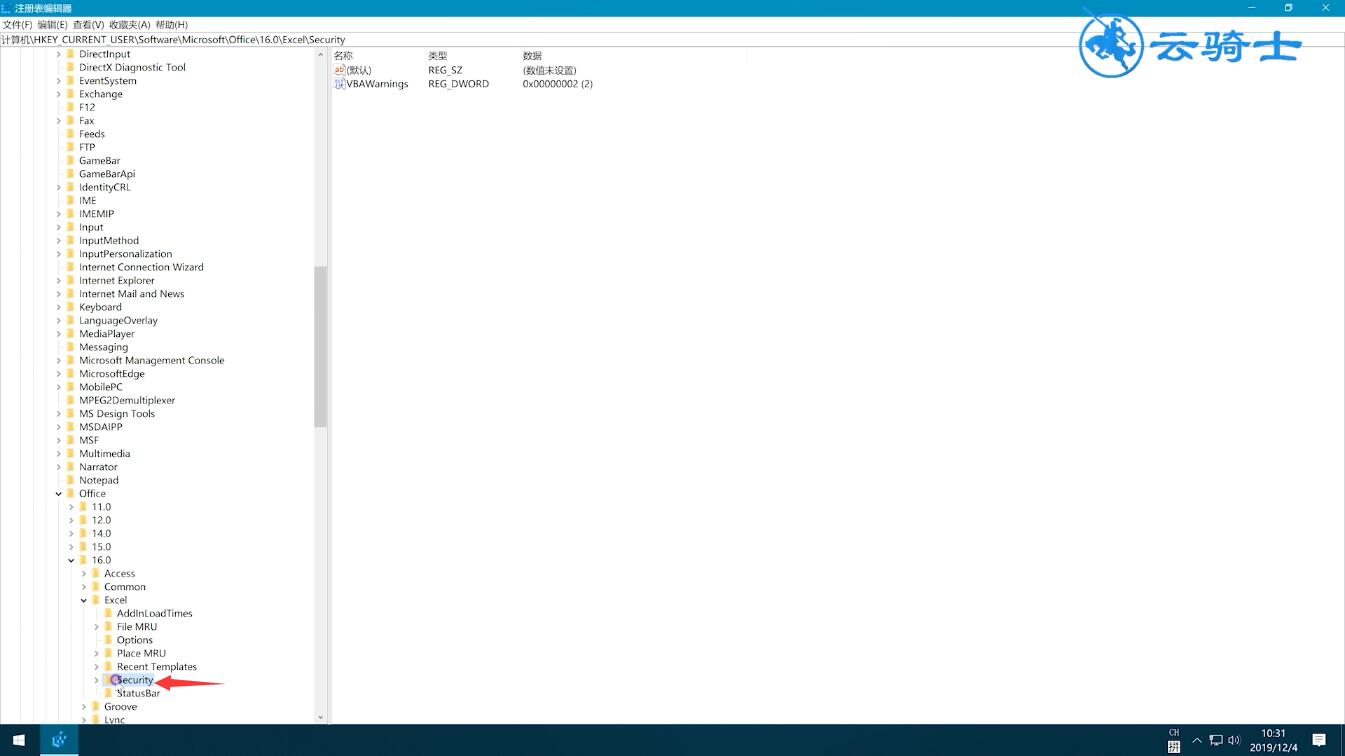The width and height of the screenshot is (1345, 756).
Task: Click the tree scrollbar up arrow
Action: 320,53
